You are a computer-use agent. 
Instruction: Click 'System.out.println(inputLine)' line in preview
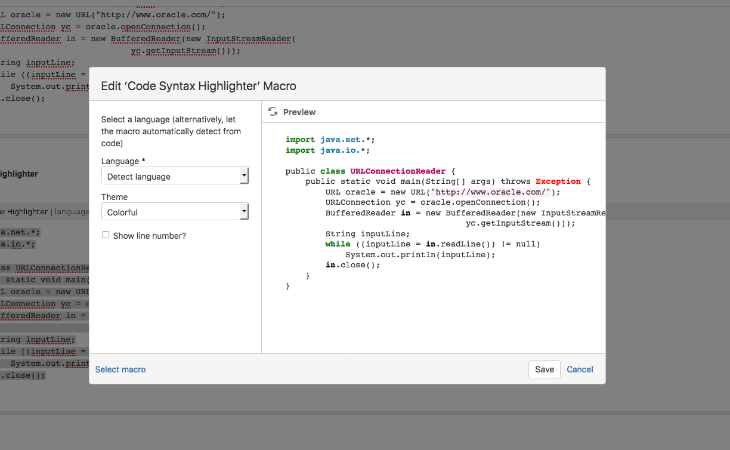point(420,254)
